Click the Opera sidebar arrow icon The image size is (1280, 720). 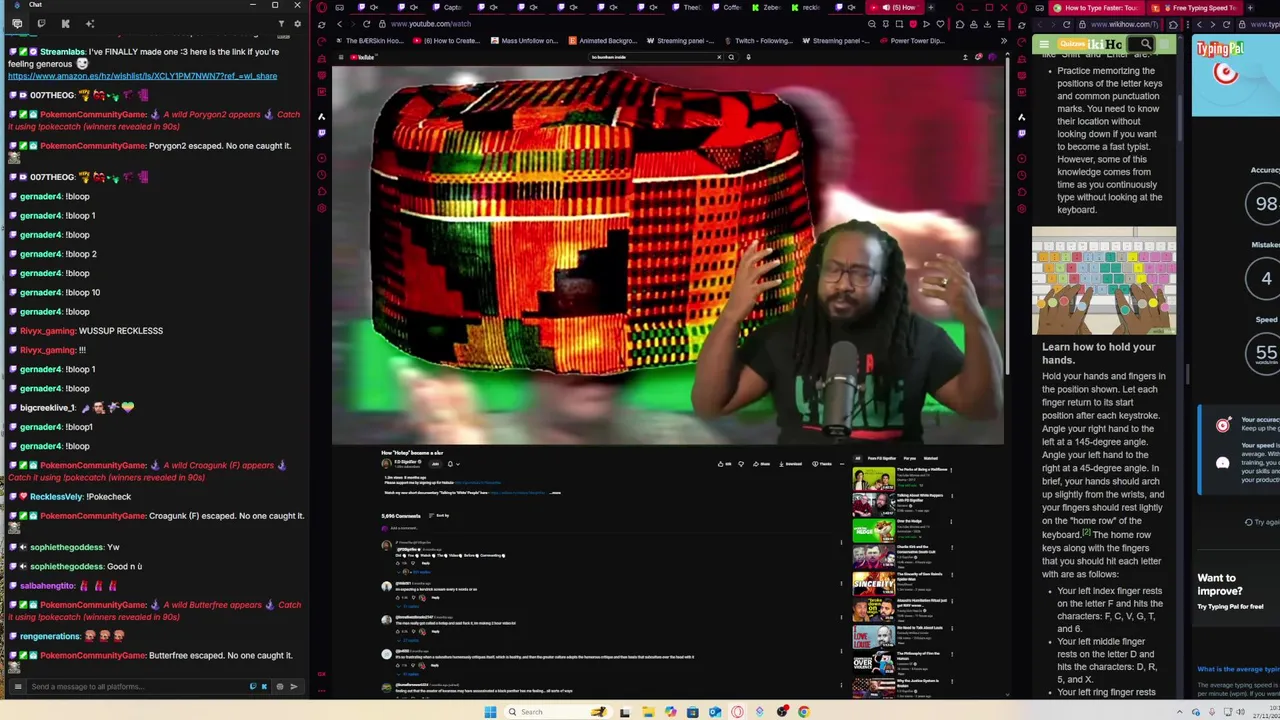pyautogui.click(x=321, y=117)
